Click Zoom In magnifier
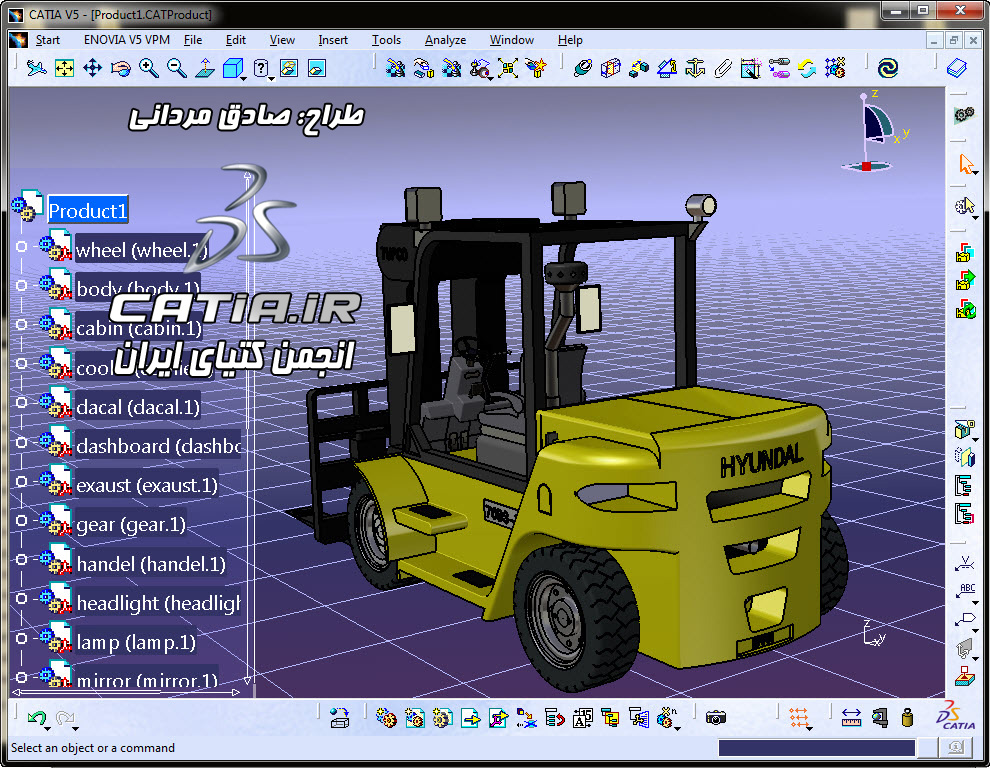This screenshot has height=768, width=990. pyautogui.click(x=148, y=68)
